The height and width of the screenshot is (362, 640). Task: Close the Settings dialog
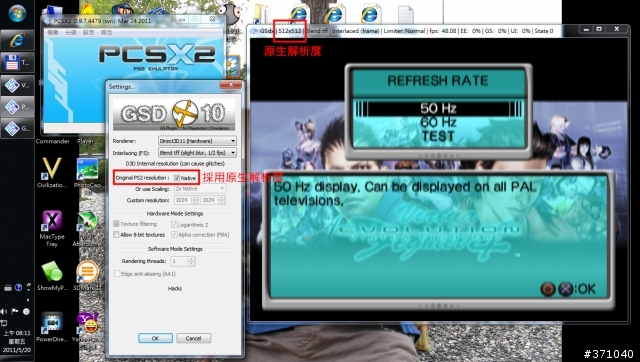[x=231, y=84]
